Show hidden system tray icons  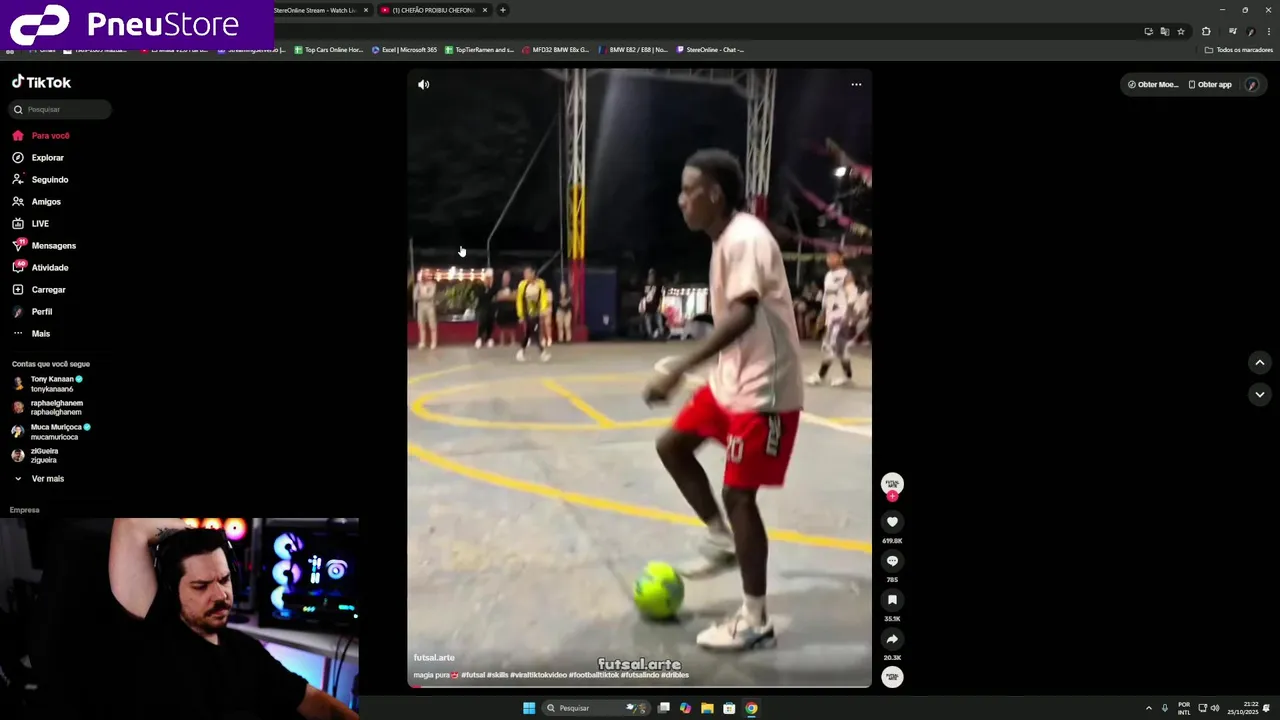click(1148, 708)
